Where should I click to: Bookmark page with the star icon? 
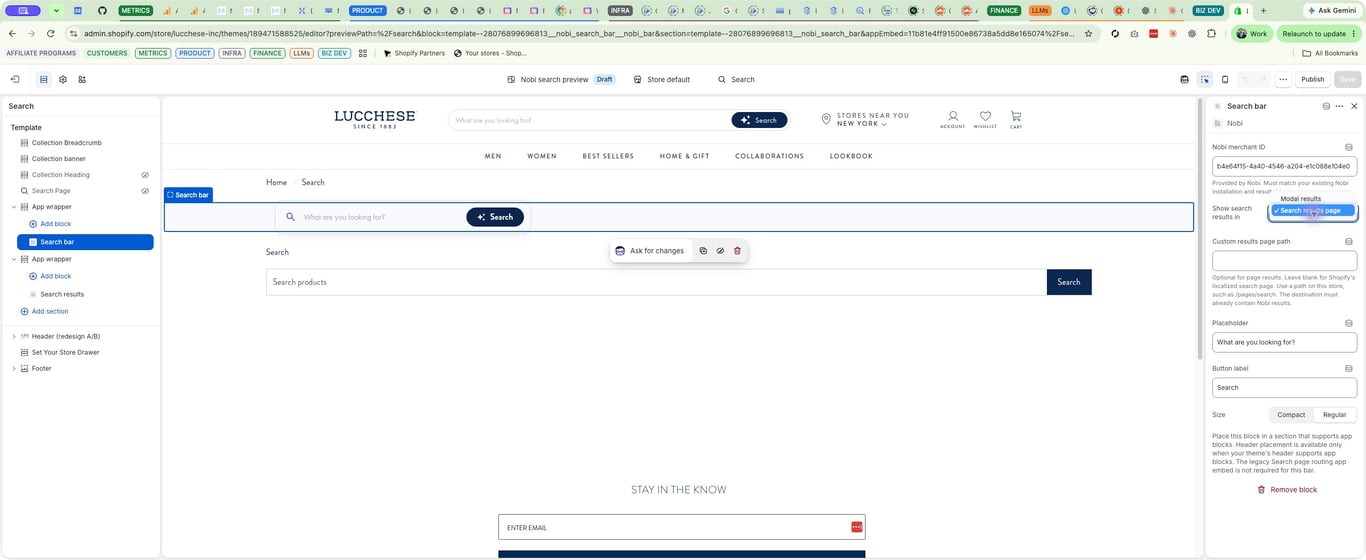tap(1088, 33)
